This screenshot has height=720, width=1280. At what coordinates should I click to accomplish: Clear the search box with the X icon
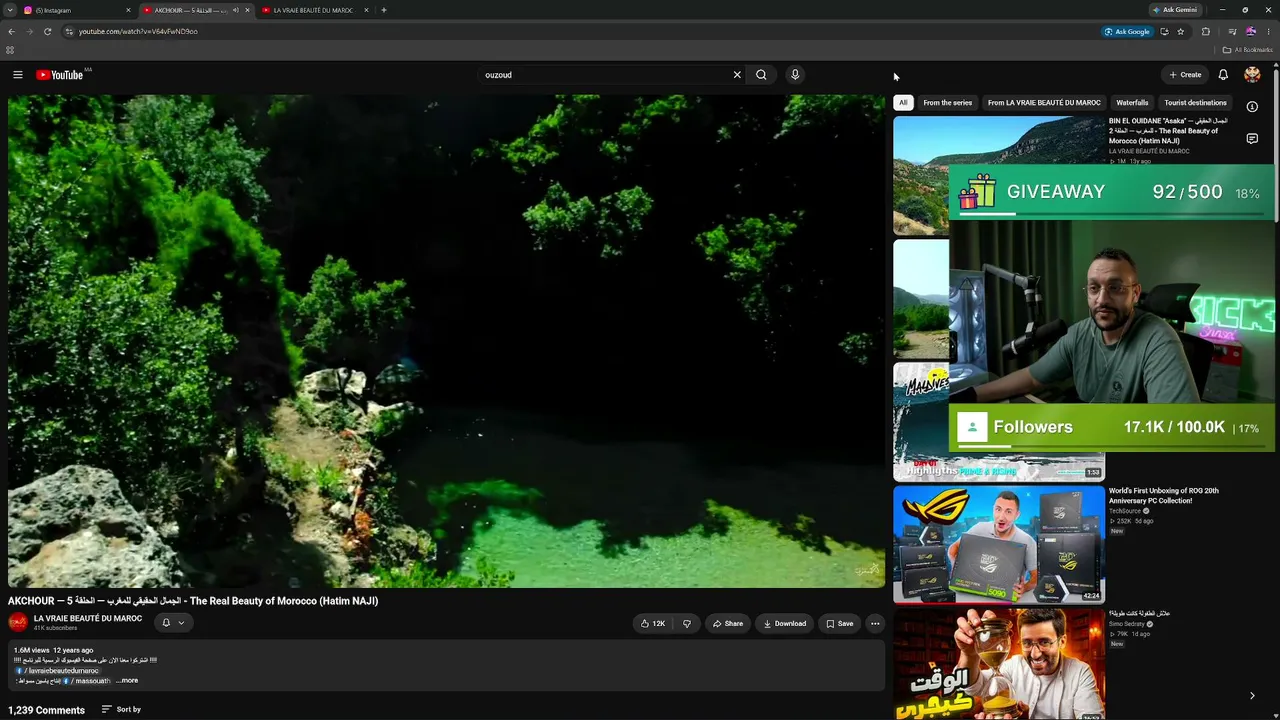(737, 75)
